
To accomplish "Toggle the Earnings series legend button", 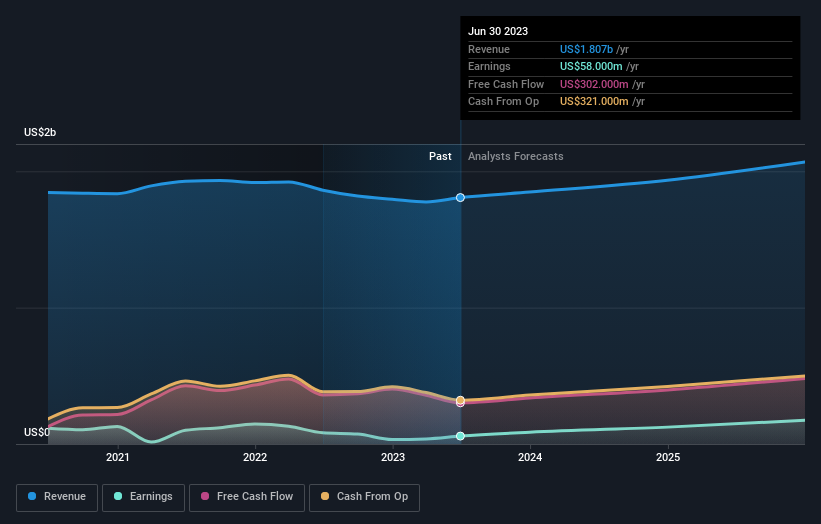I will point(143,497).
